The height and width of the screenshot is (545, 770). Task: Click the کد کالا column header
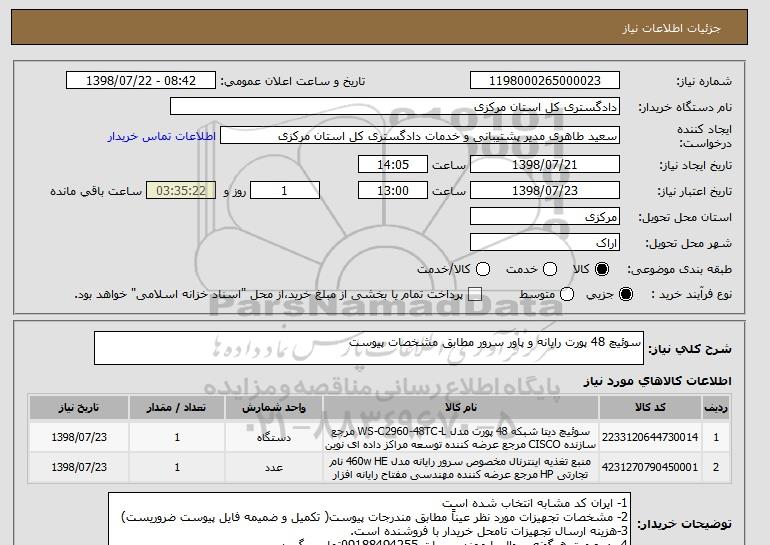coord(650,408)
